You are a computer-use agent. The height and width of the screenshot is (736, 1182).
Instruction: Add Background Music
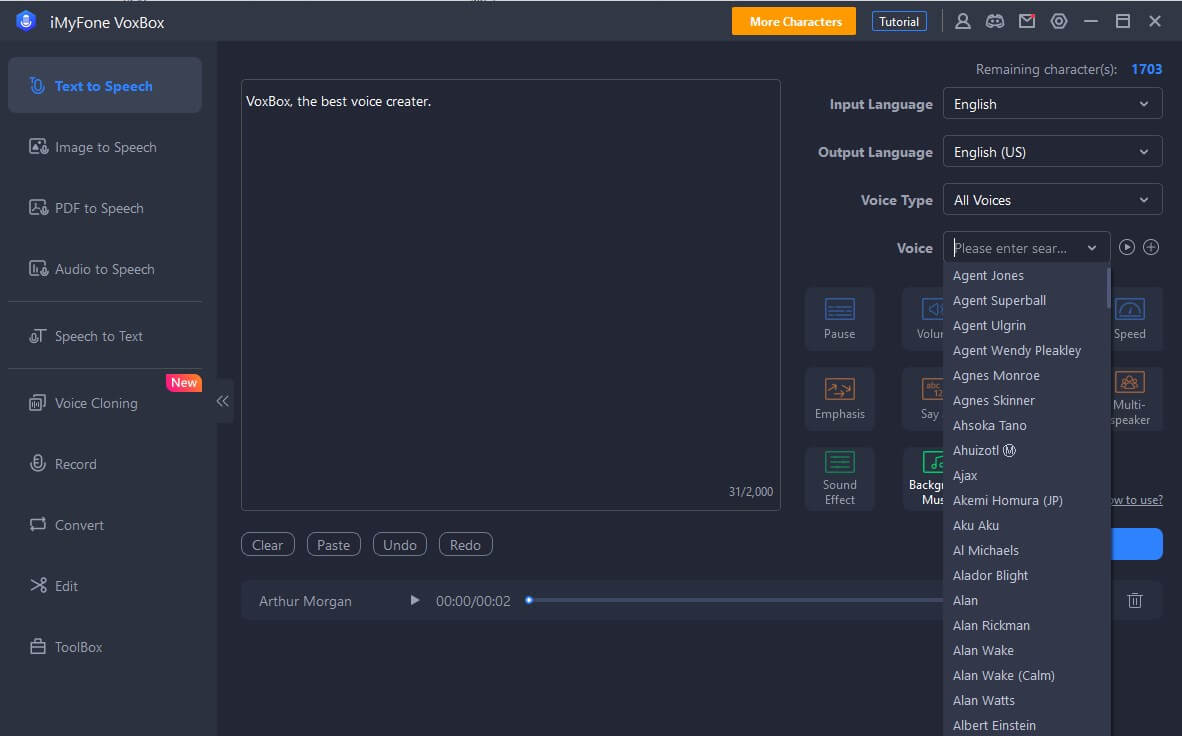coord(923,479)
